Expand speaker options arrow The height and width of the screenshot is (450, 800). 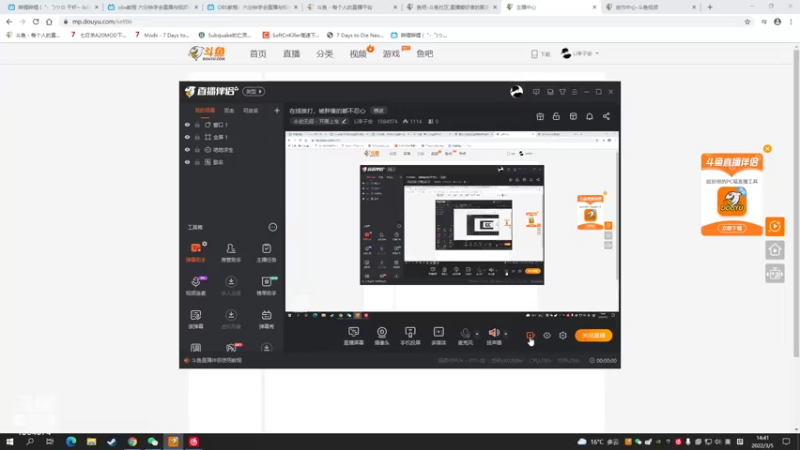click(506, 334)
